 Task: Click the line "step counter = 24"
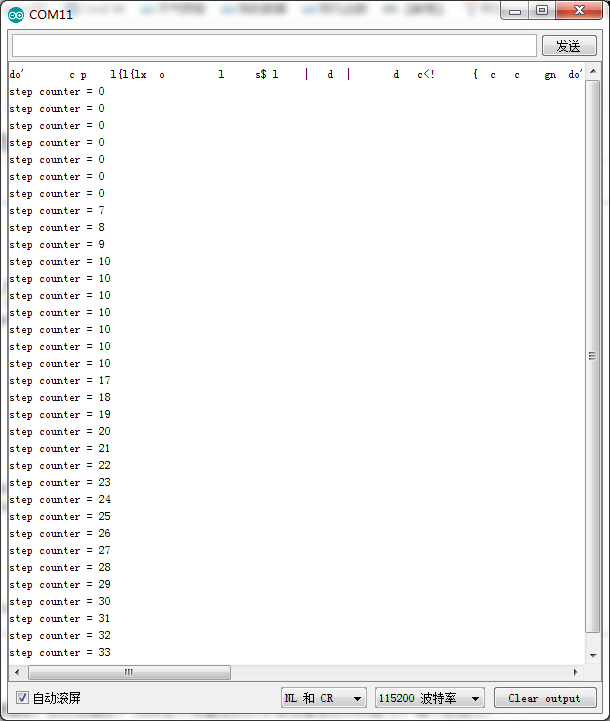point(60,500)
